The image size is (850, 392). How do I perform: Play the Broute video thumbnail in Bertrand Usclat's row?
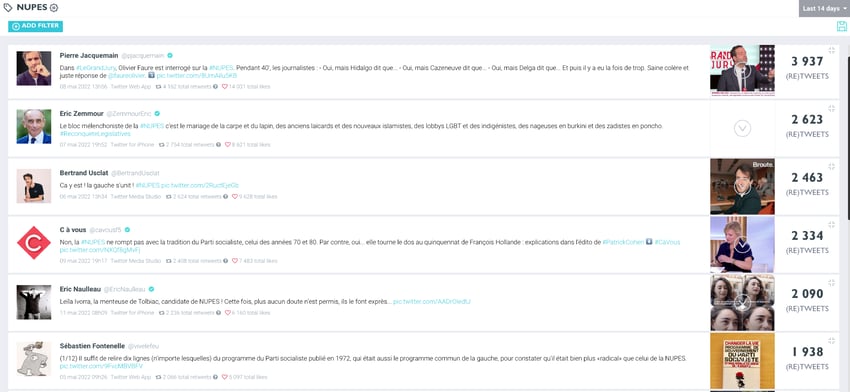[742, 187]
